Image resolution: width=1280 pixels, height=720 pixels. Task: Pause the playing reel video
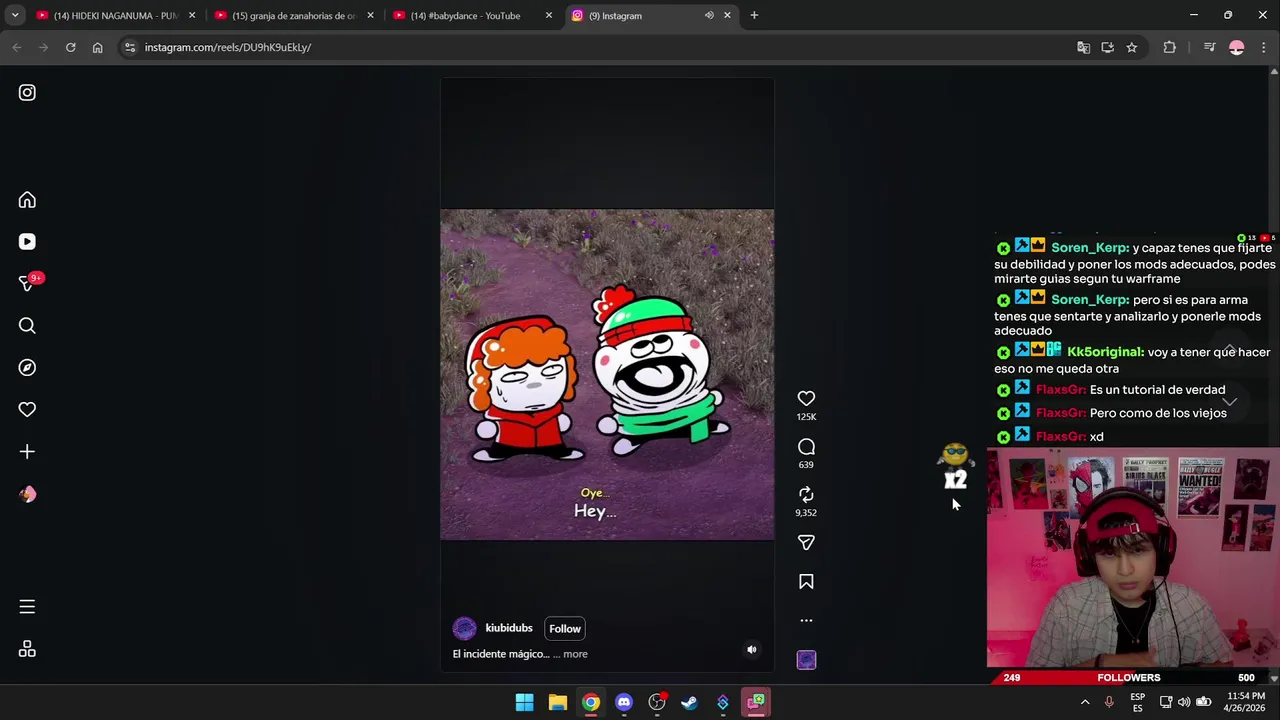pyautogui.click(x=607, y=374)
